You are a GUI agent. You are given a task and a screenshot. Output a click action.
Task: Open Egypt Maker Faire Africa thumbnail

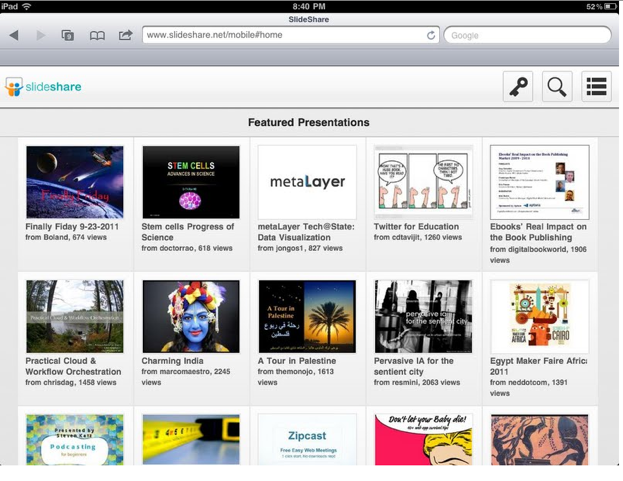pyautogui.click(x=540, y=316)
